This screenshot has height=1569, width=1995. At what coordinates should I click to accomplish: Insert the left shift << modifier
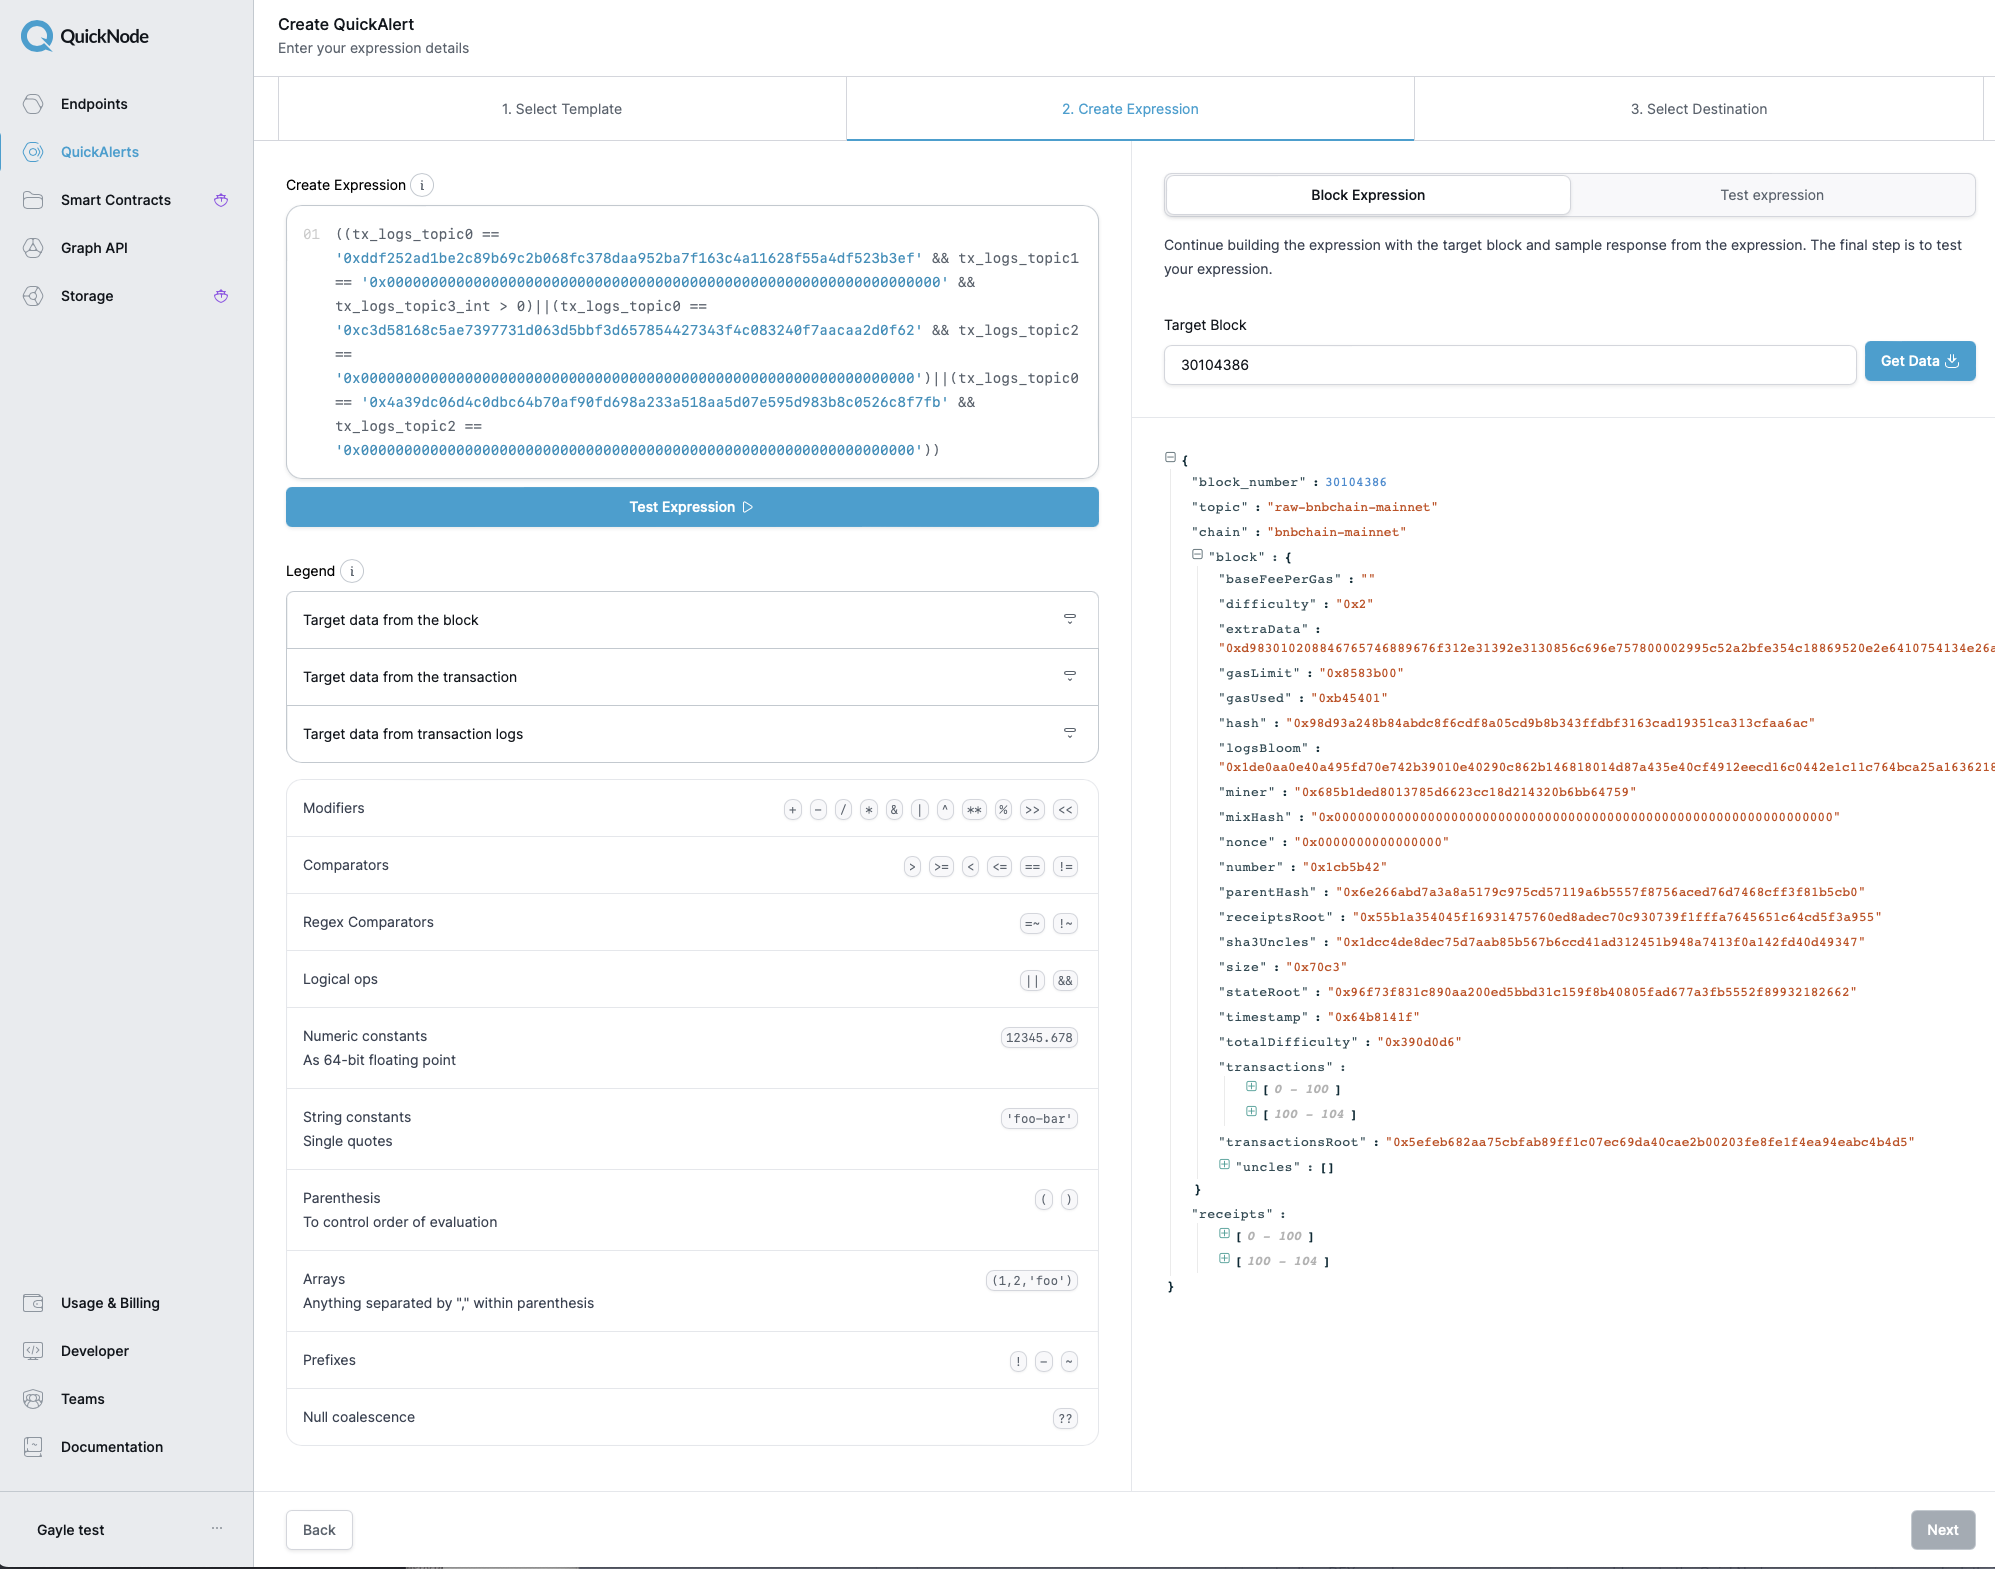1066,810
